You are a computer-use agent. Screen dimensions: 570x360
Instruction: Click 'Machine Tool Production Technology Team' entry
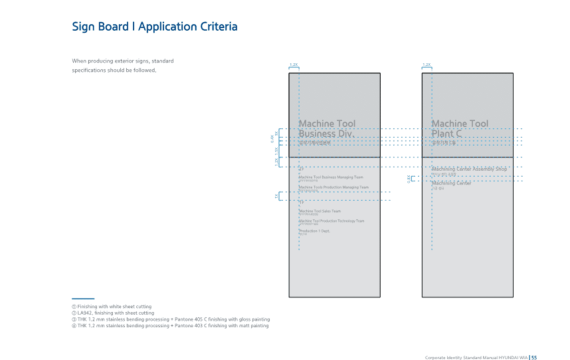(x=331, y=221)
